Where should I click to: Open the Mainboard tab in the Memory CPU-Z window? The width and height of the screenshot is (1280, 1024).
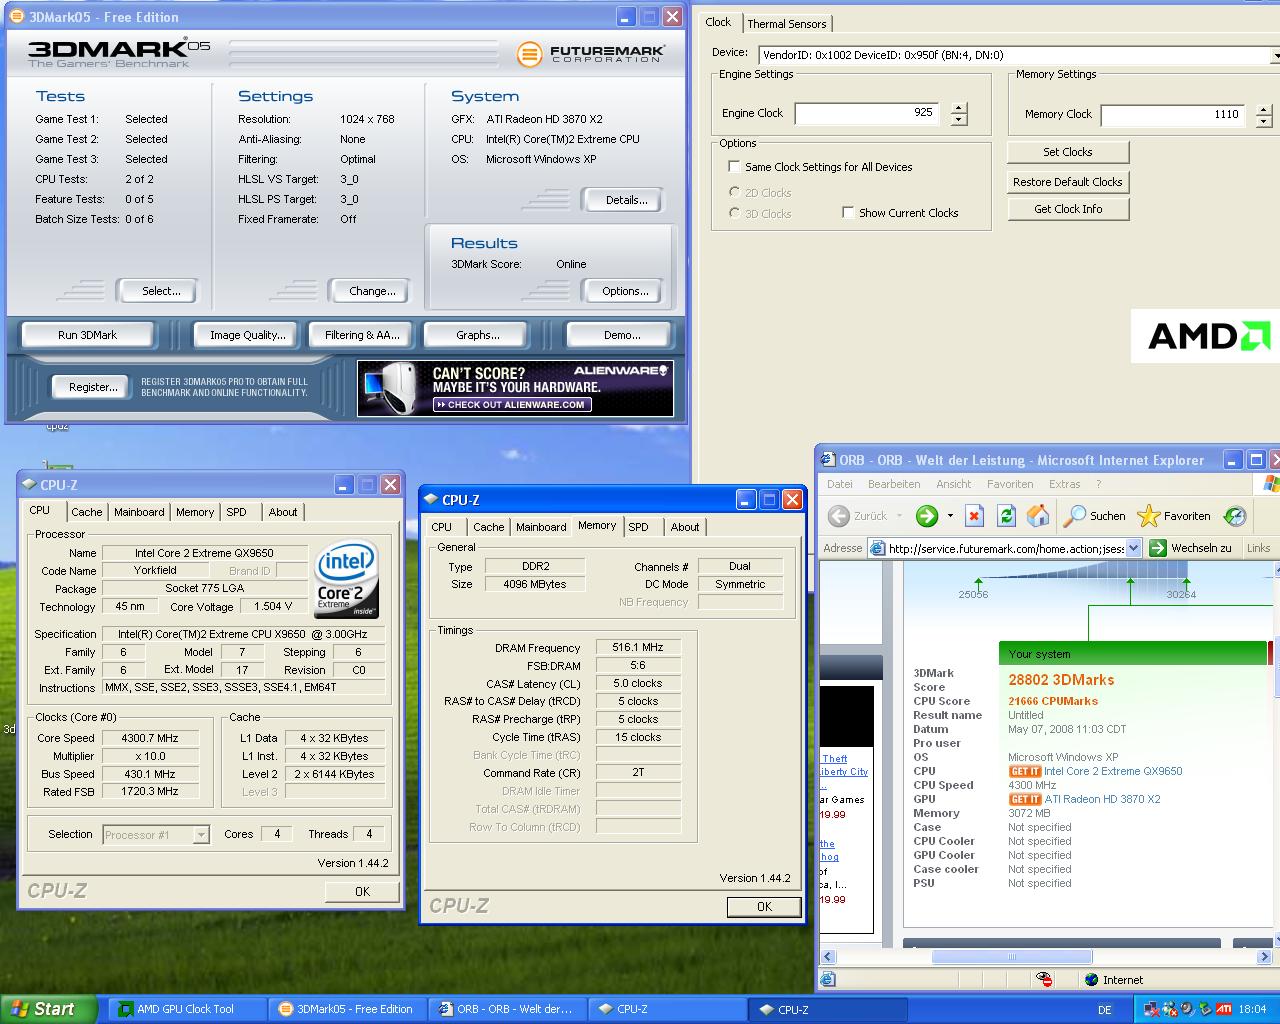click(541, 527)
